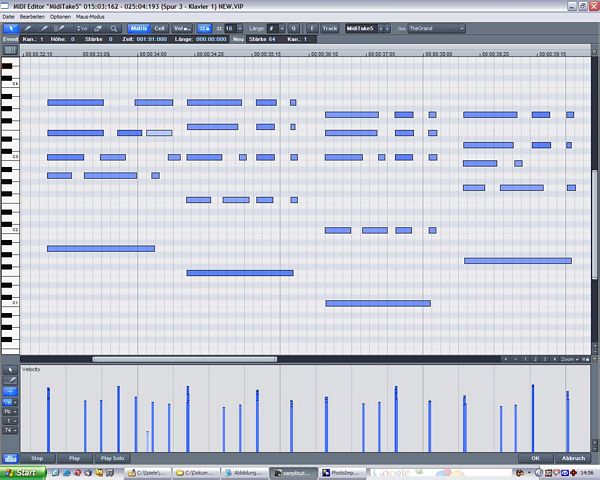
Task: Open the Windows Start button
Action: pos(23,473)
